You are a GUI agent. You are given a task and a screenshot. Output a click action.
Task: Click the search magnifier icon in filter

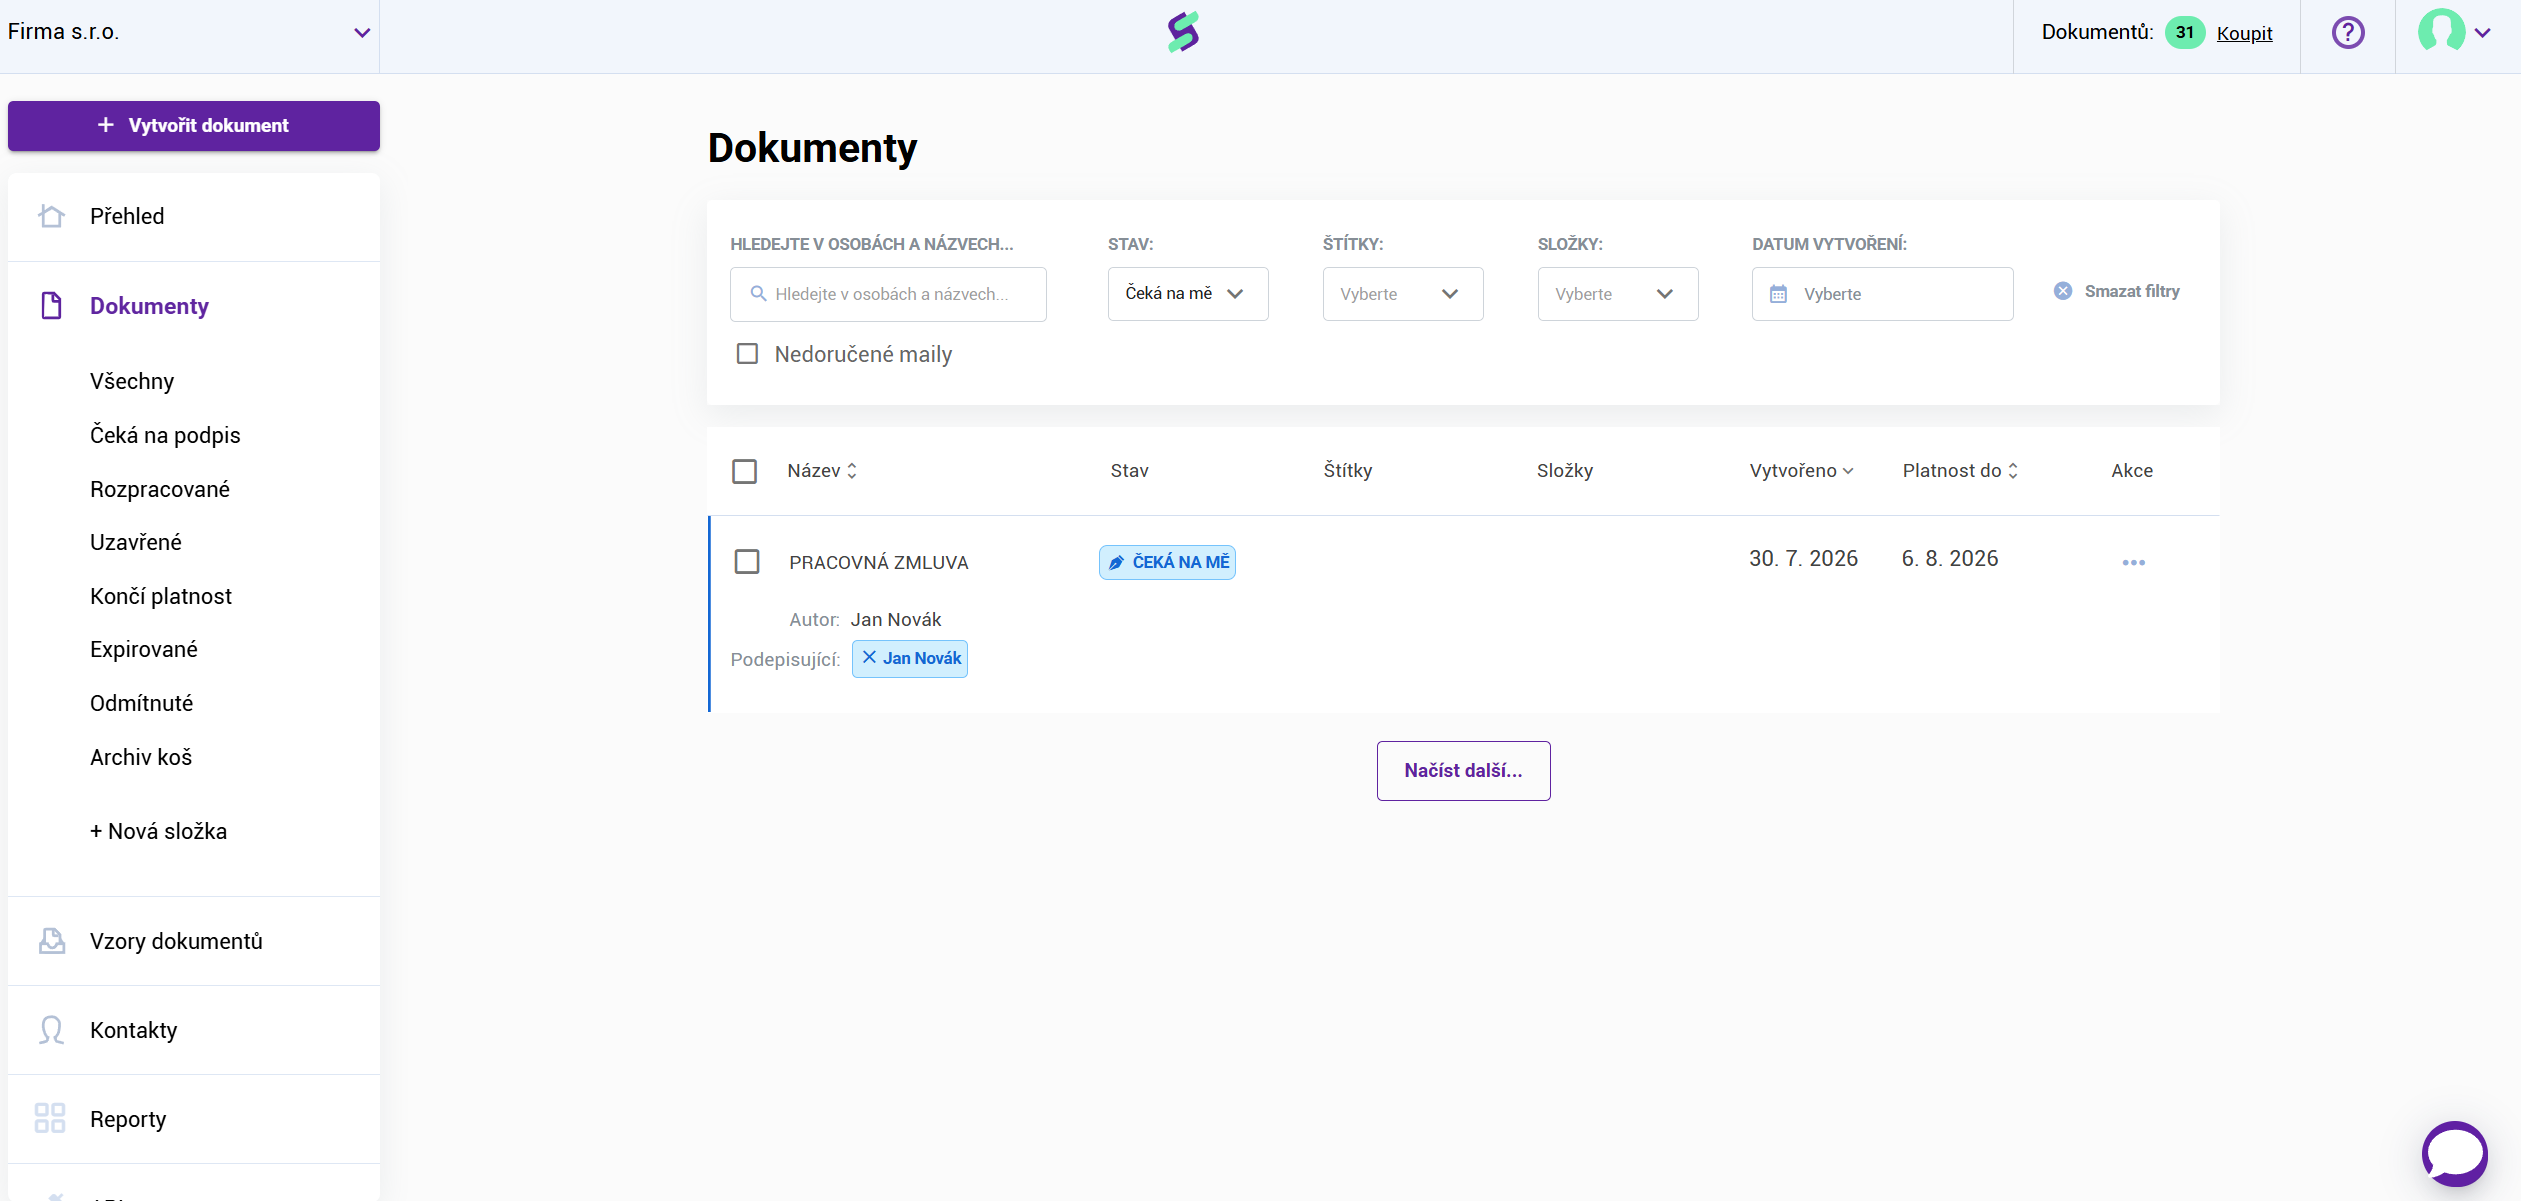click(x=758, y=293)
